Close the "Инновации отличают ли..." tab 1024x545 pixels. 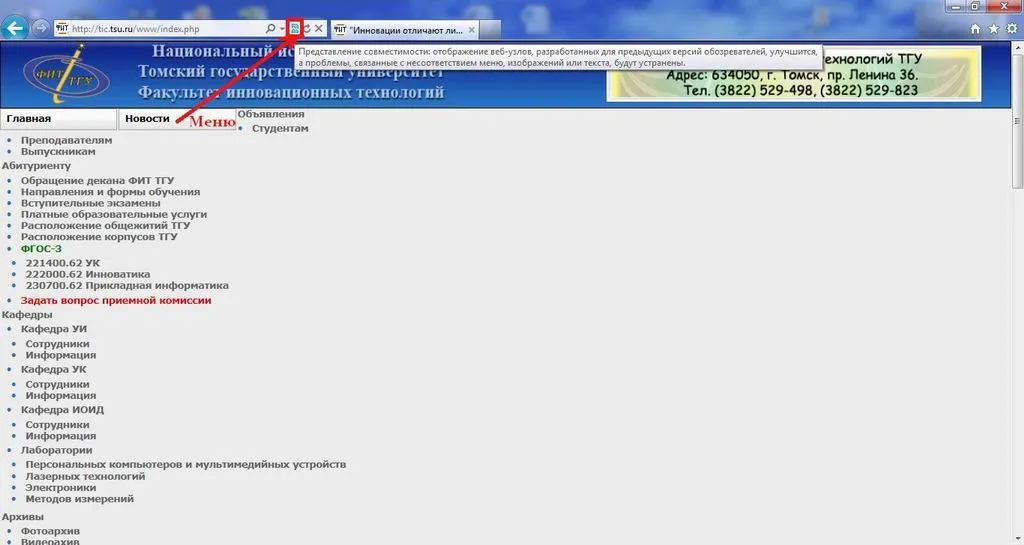click(x=472, y=30)
